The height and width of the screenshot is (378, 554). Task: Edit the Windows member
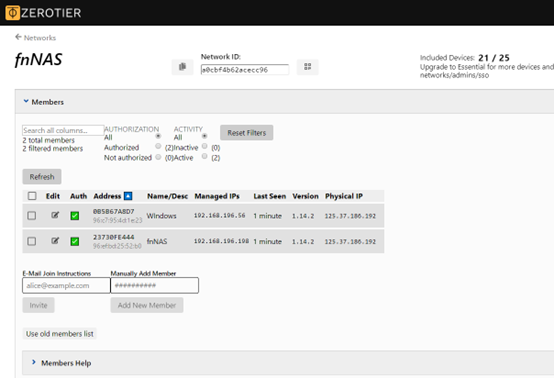[x=55, y=215]
